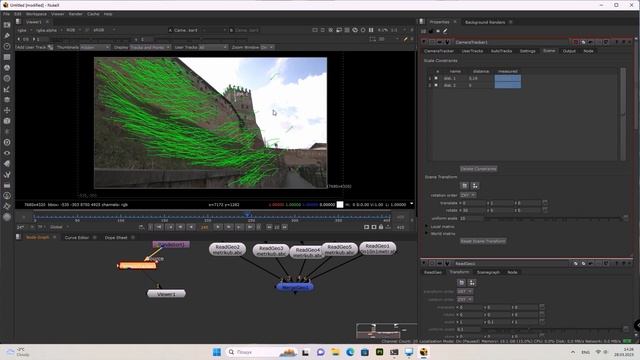
Task: Switch to the Output tab of CameraTracker1
Action: pos(569,51)
